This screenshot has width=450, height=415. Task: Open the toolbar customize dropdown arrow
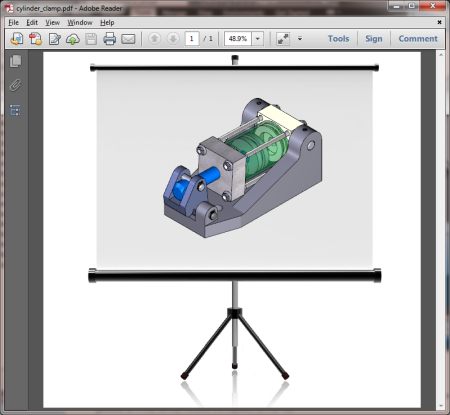coord(300,39)
